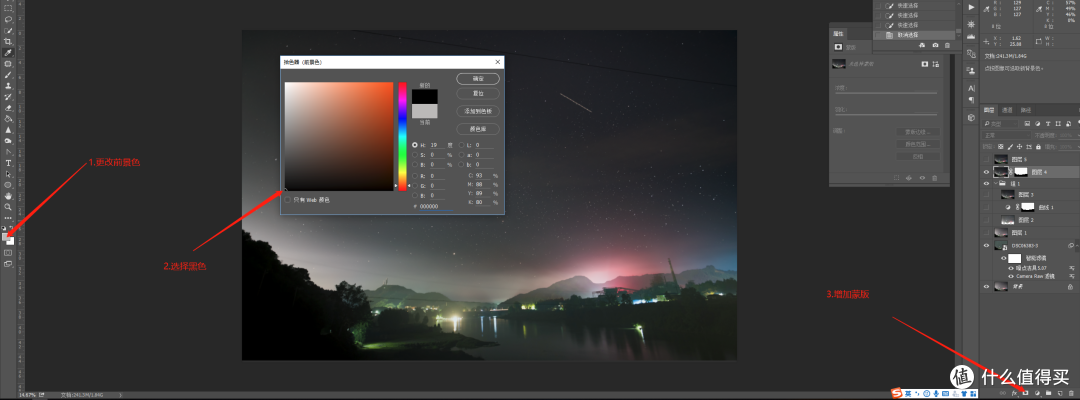The width and height of the screenshot is (1080, 400).
Task: Click inside the color field gradient square
Action: point(338,136)
